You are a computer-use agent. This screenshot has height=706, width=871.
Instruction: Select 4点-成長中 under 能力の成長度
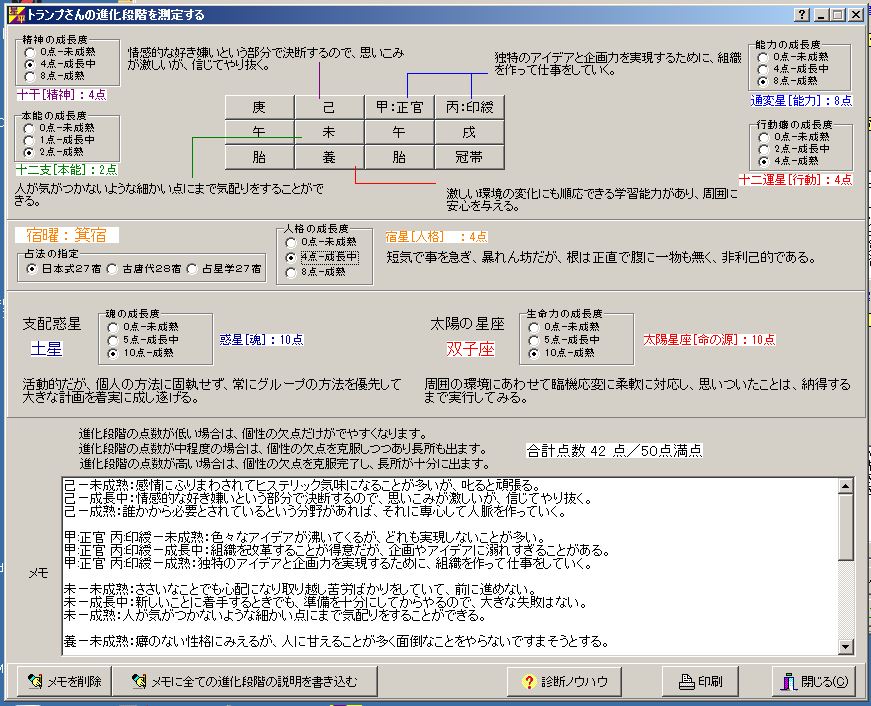(763, 69)
